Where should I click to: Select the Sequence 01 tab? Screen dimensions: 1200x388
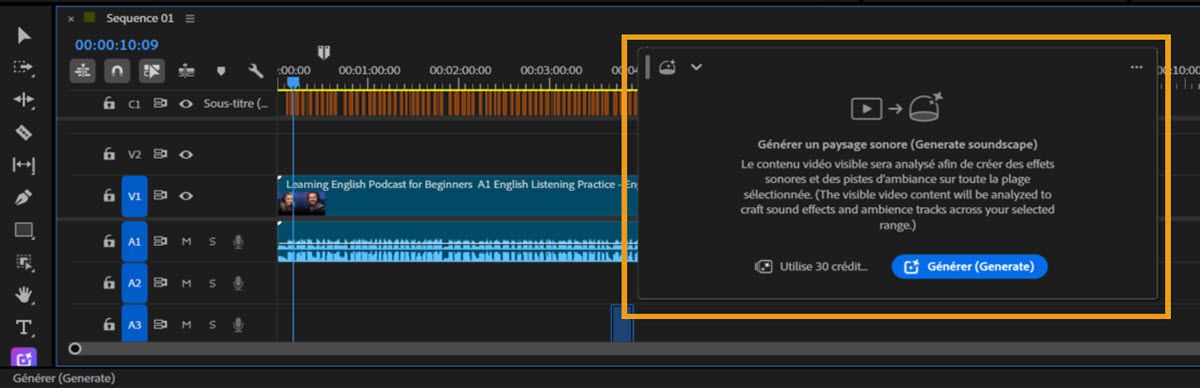point(140,18)
